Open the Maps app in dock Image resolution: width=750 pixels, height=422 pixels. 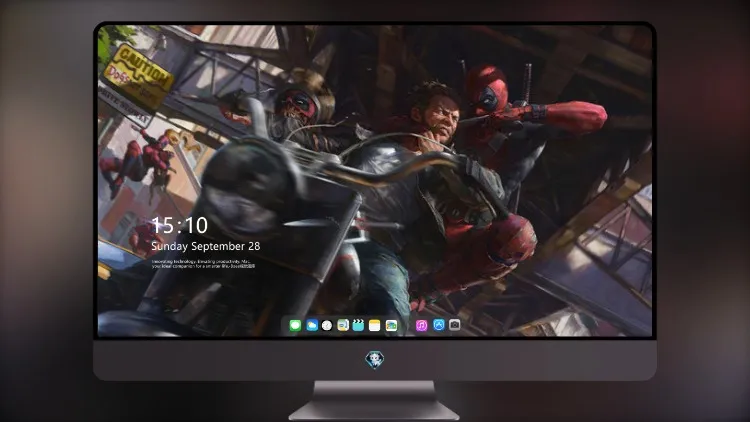click(x=343, y=326)
